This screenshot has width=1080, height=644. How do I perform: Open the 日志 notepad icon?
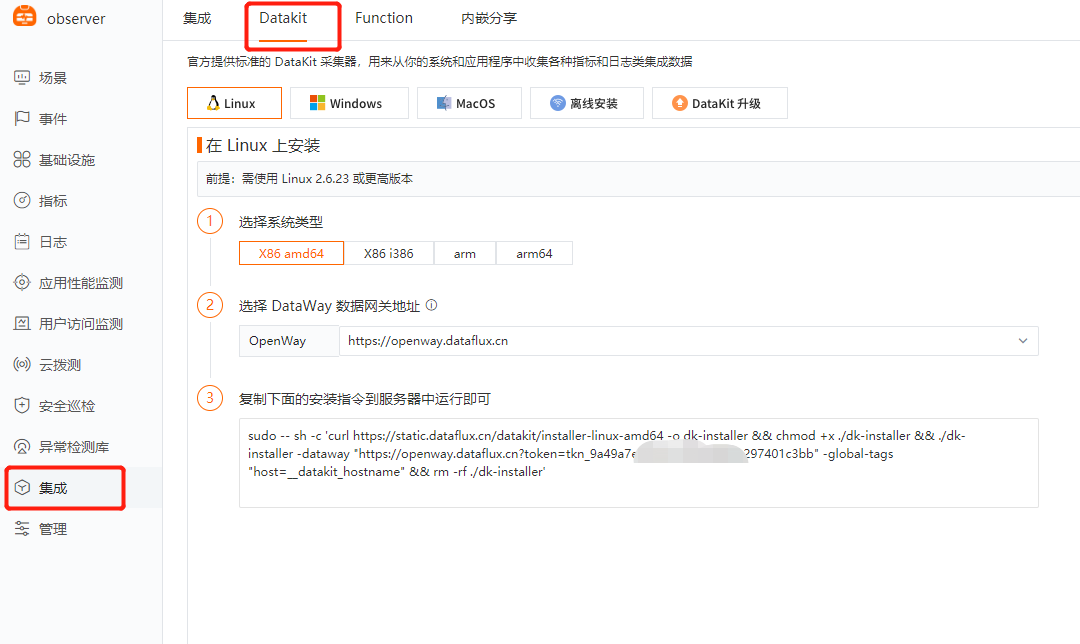pyautogui.click(x=22, y=242)
